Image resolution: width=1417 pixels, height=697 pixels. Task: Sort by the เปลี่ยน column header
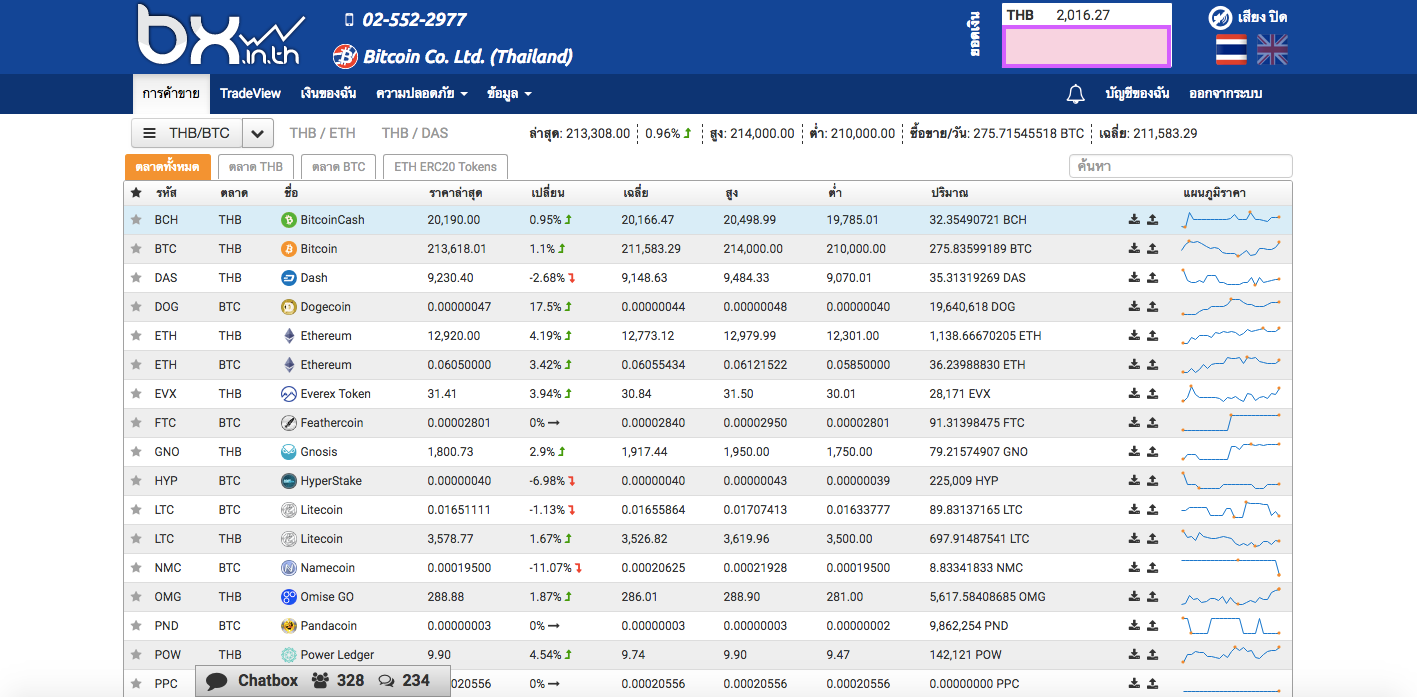pyautogui.click(x=548, y=193)
